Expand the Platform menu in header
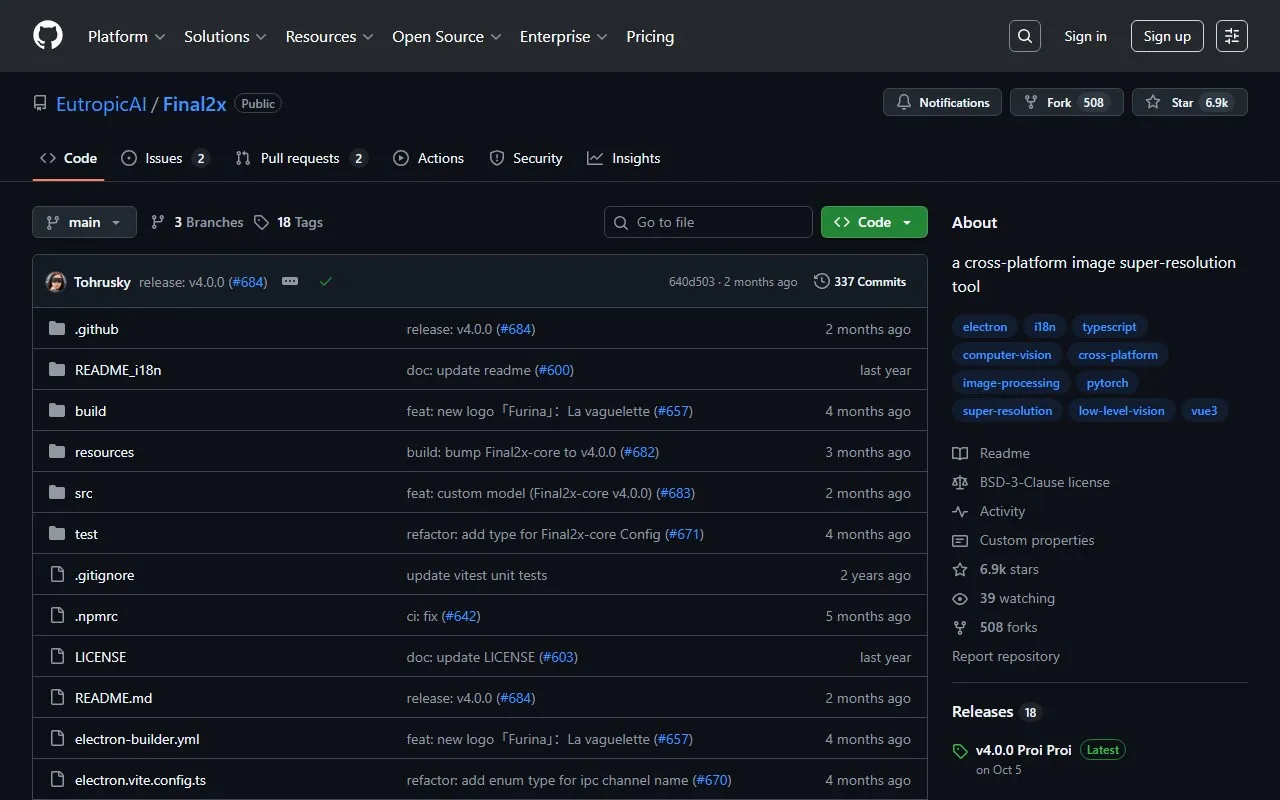 [126, 36]
